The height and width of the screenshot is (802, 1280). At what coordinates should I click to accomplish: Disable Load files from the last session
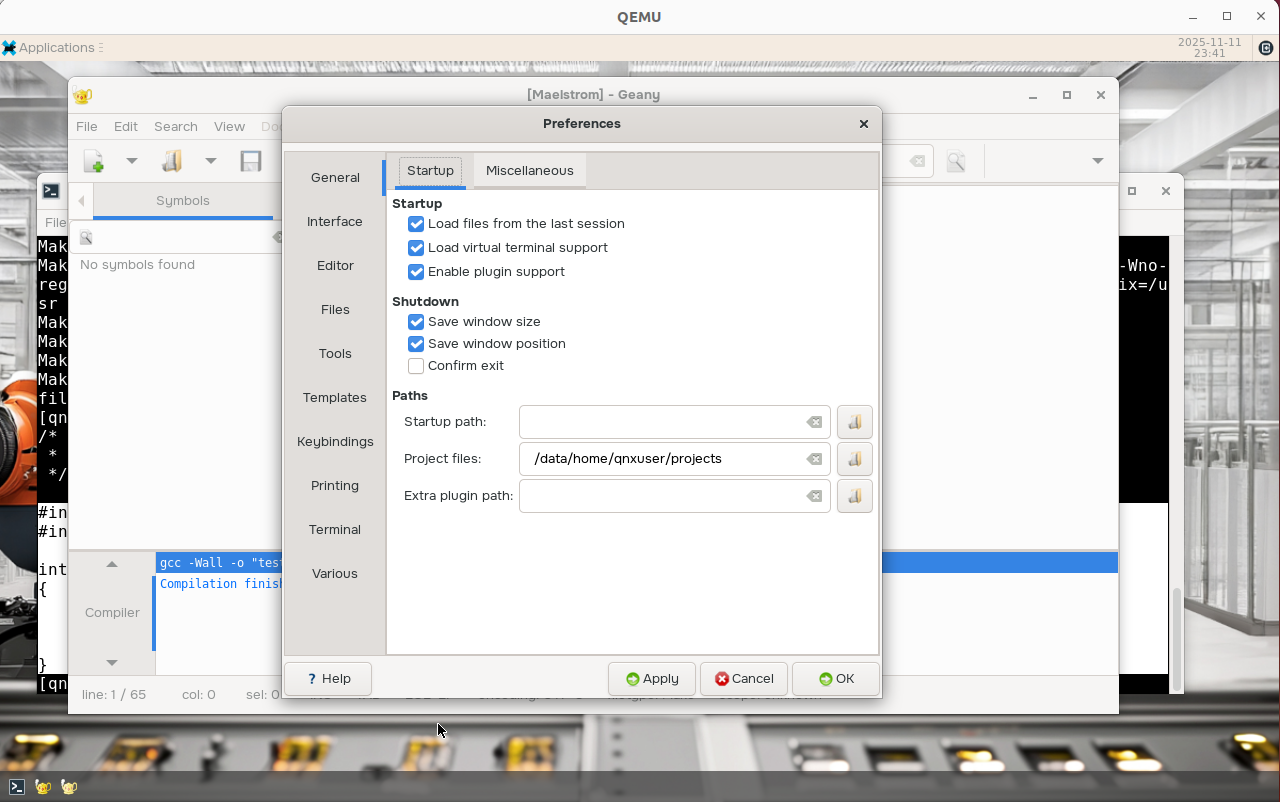click(x=416, y=224)
